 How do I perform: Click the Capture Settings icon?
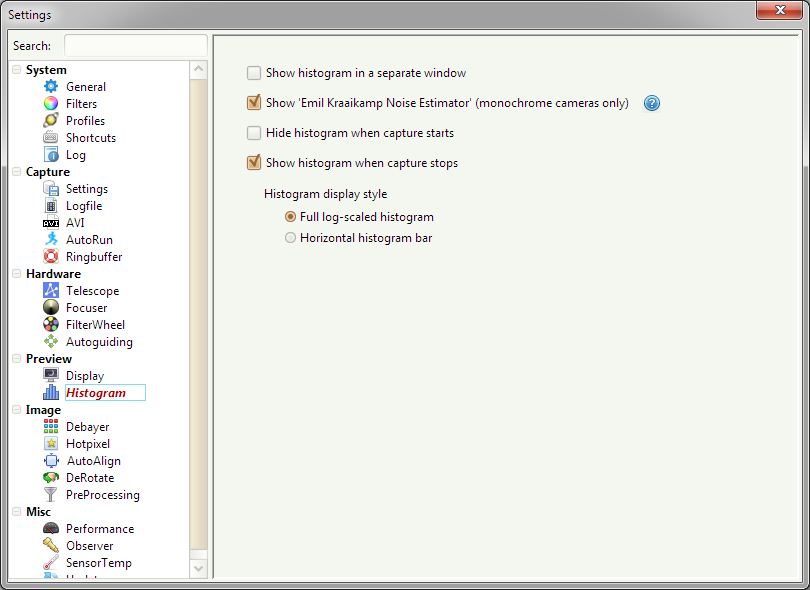click(51, 189)
